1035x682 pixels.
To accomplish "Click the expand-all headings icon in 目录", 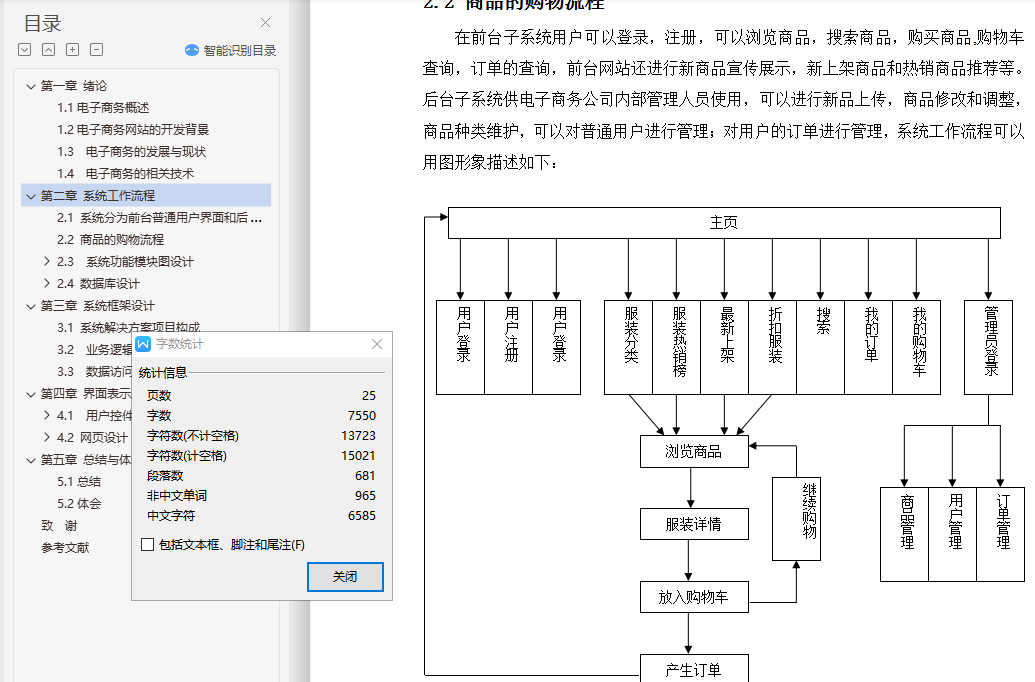I will tap(24, 50).
